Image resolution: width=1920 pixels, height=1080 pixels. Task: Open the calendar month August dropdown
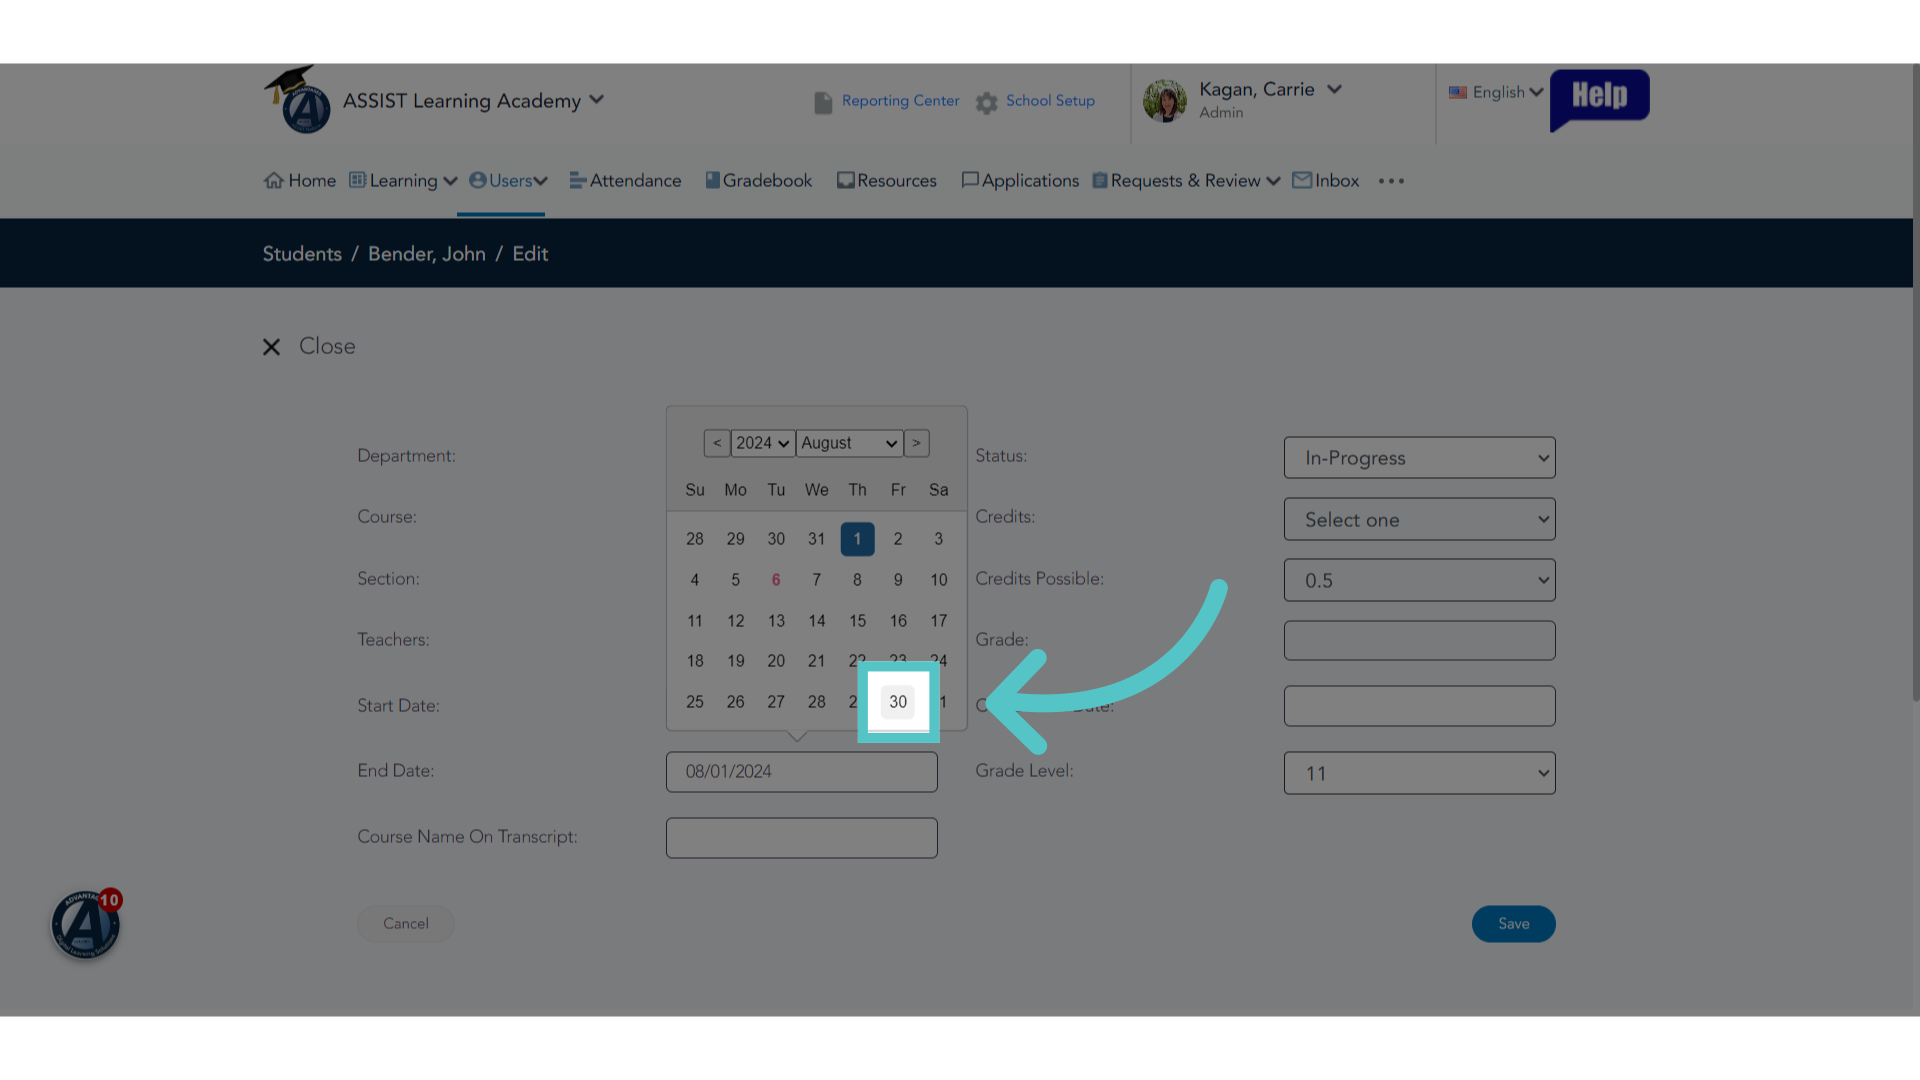pyautogui.click(x=849, y=443)
